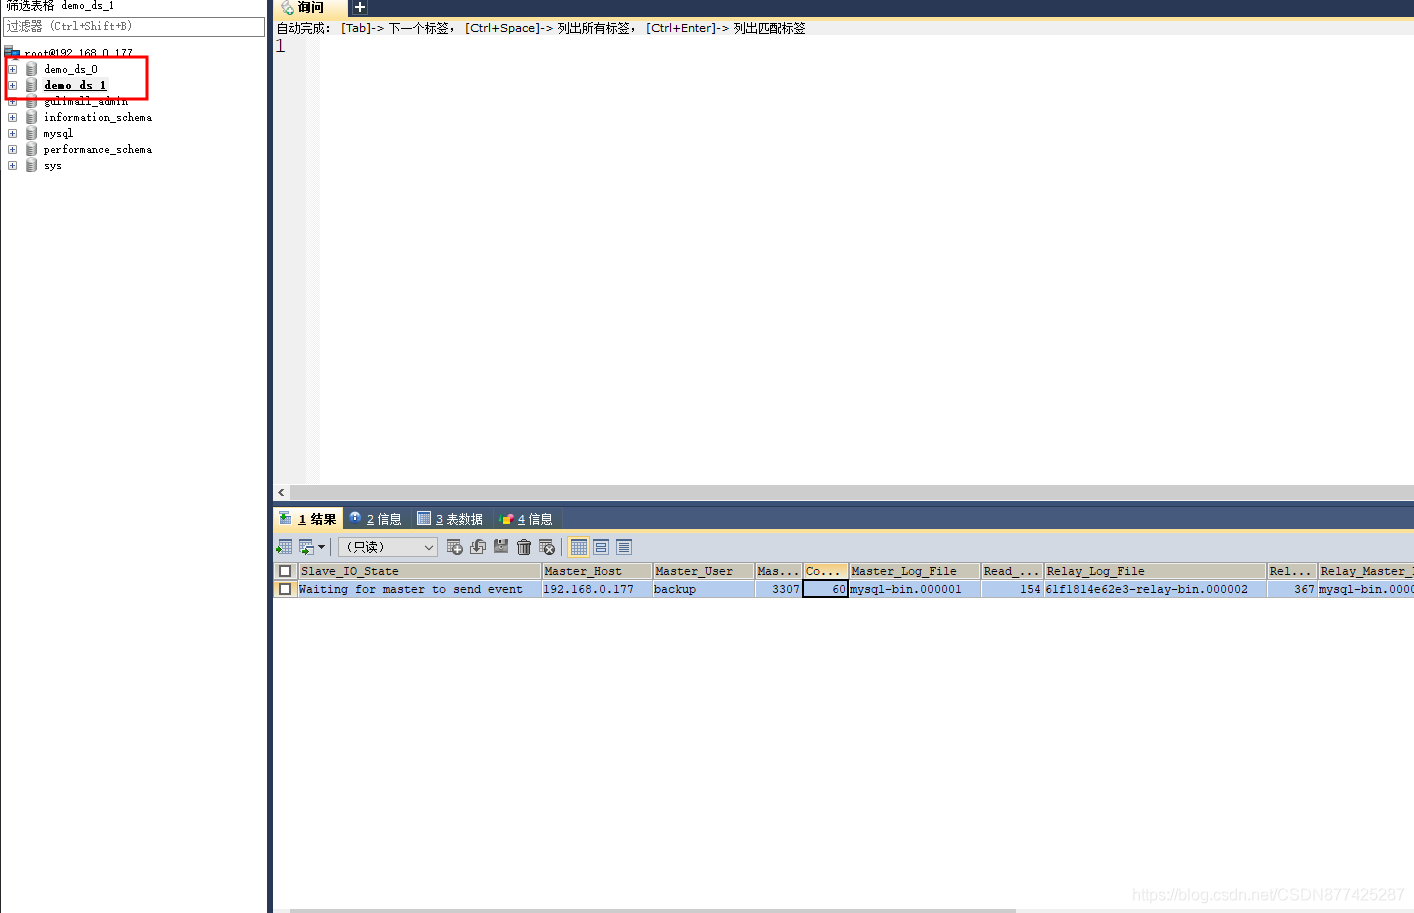Click the save changes floppy icon
The width and height of the screenshot is (1414, 913).
pos(501,547)
